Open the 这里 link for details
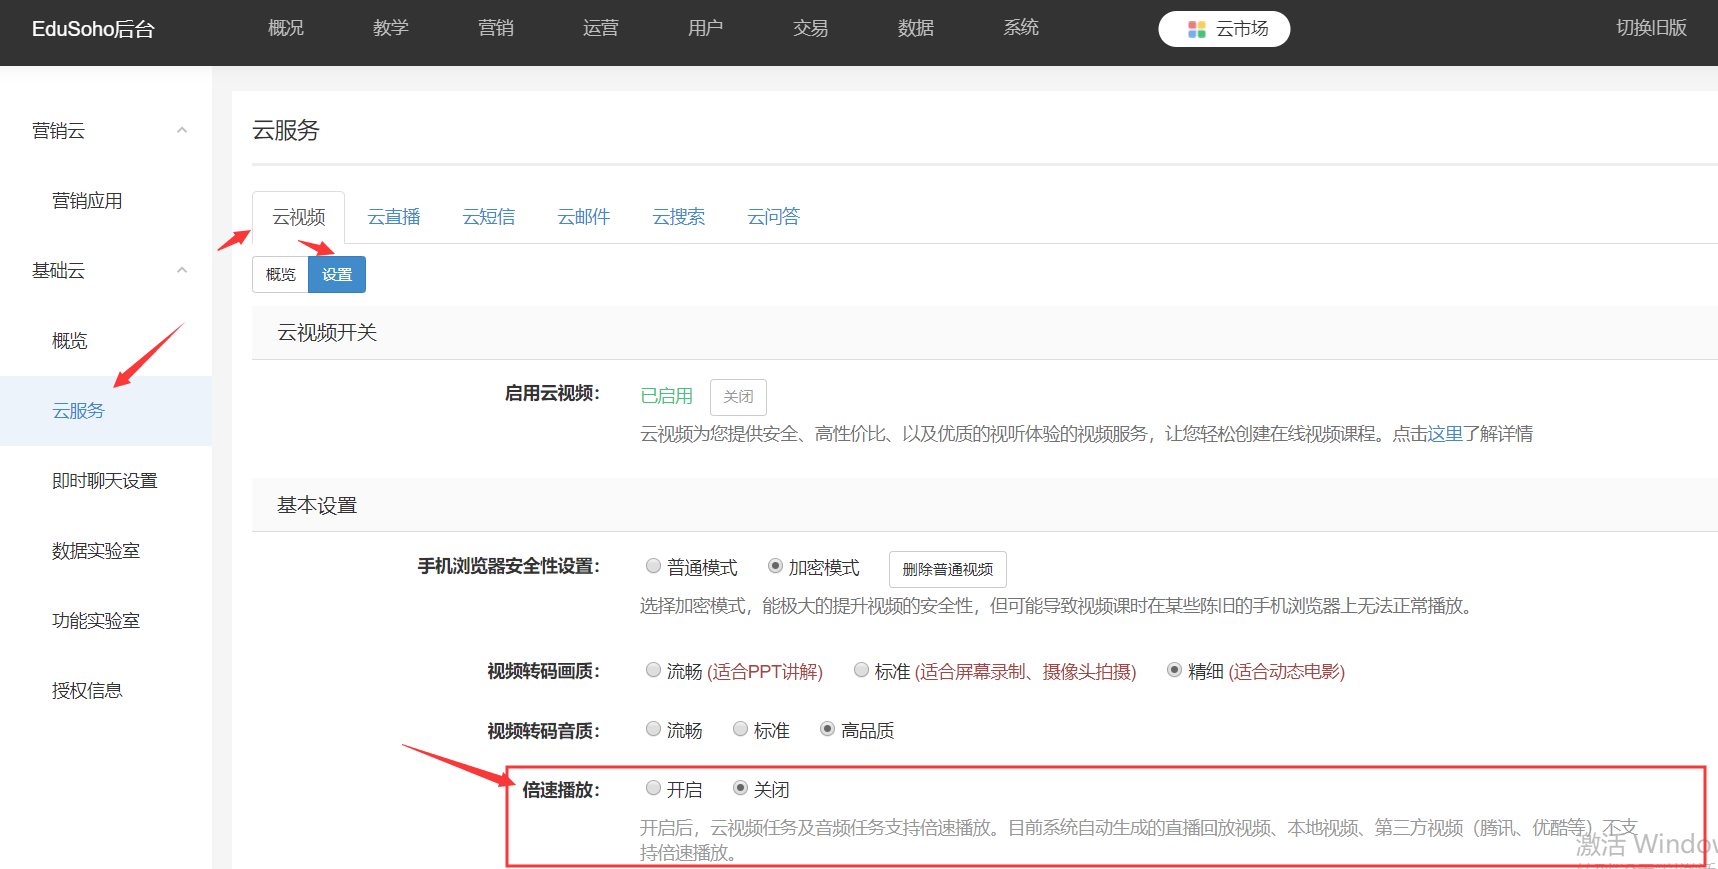This screenshot has width=1718, height=869. [x=1445, y=434]
